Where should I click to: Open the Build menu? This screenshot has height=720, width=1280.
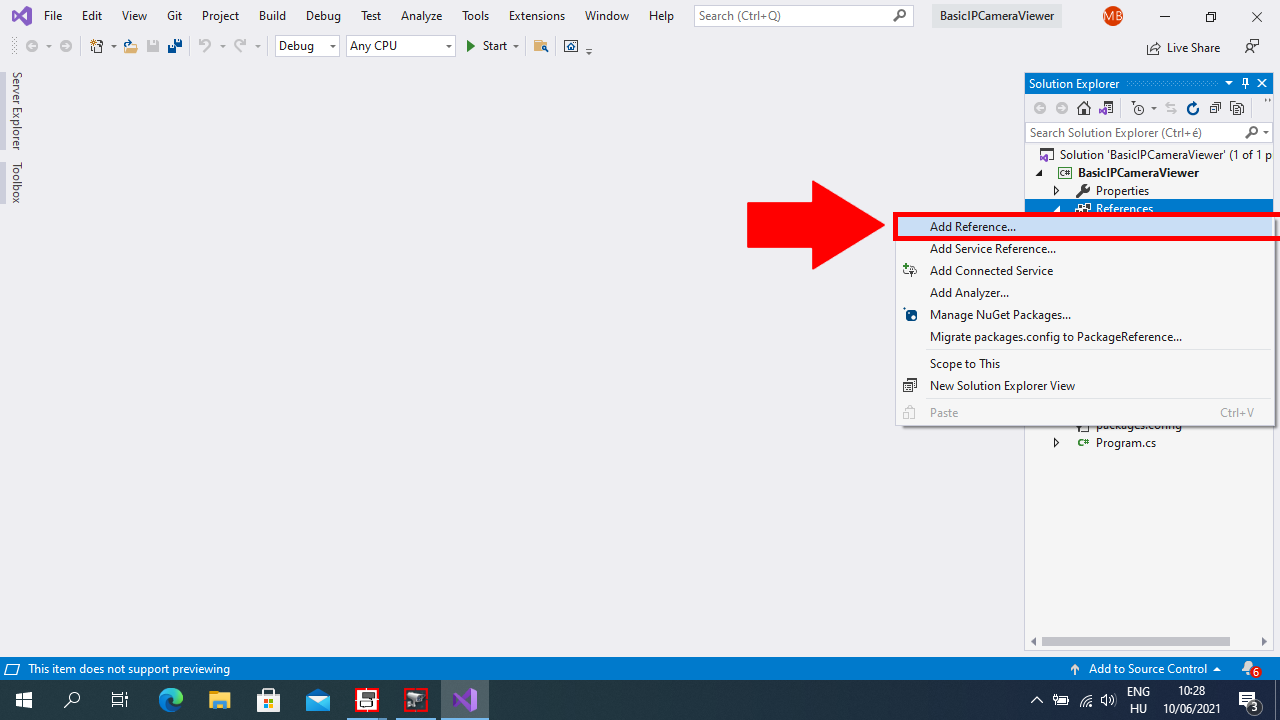[272, 16]
